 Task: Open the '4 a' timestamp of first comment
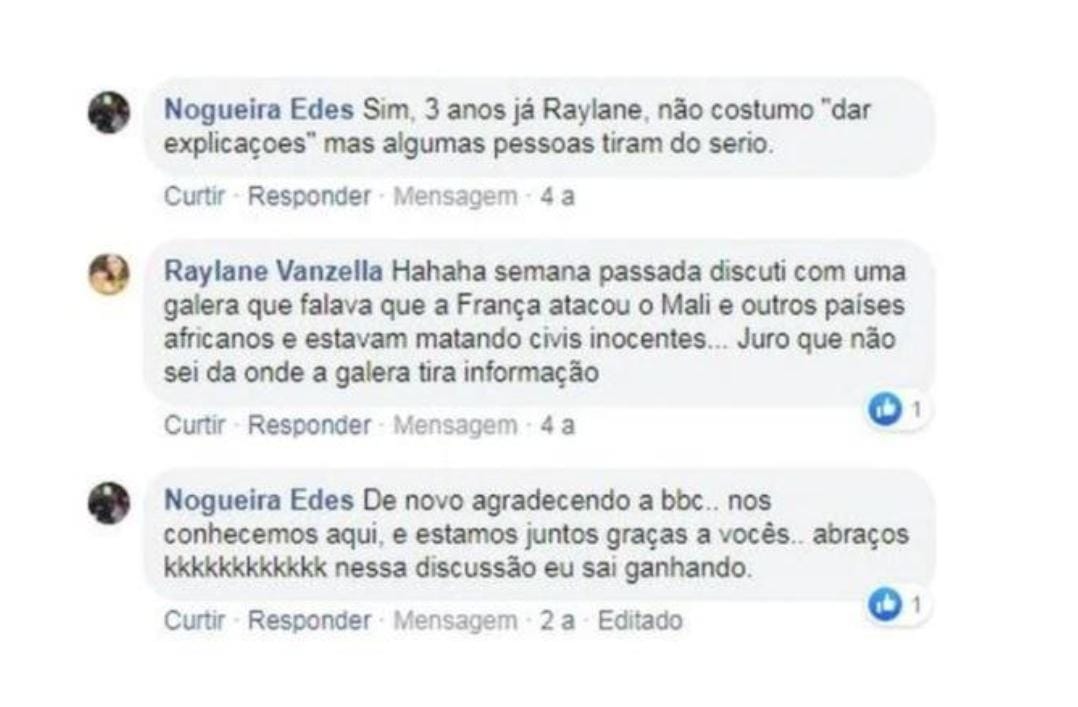(558, 197)
